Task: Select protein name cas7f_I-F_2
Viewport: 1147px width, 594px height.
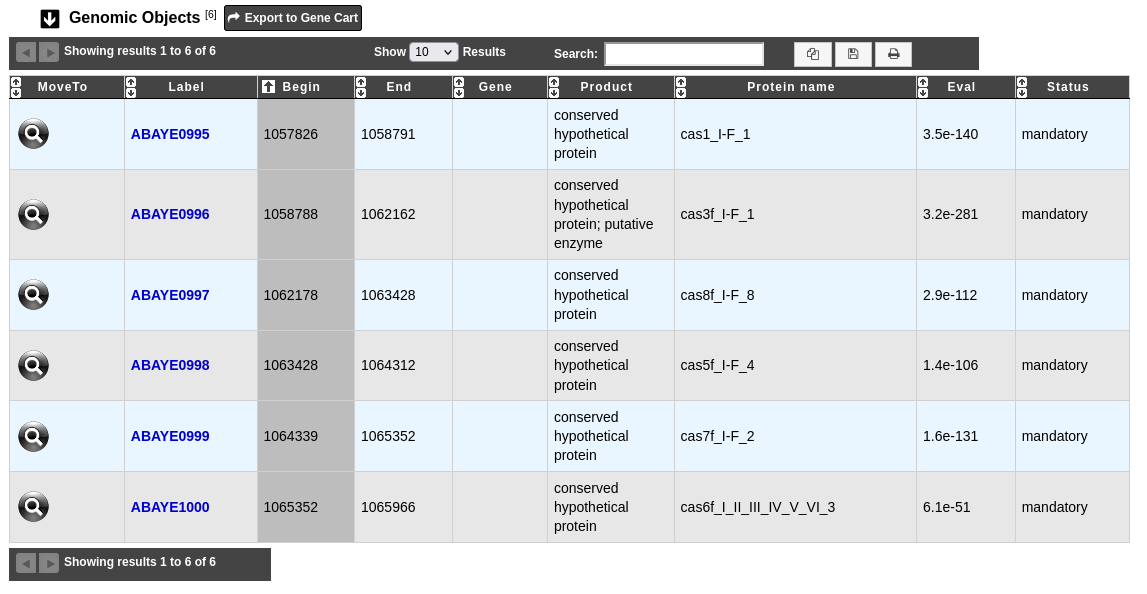Action: 717,436
